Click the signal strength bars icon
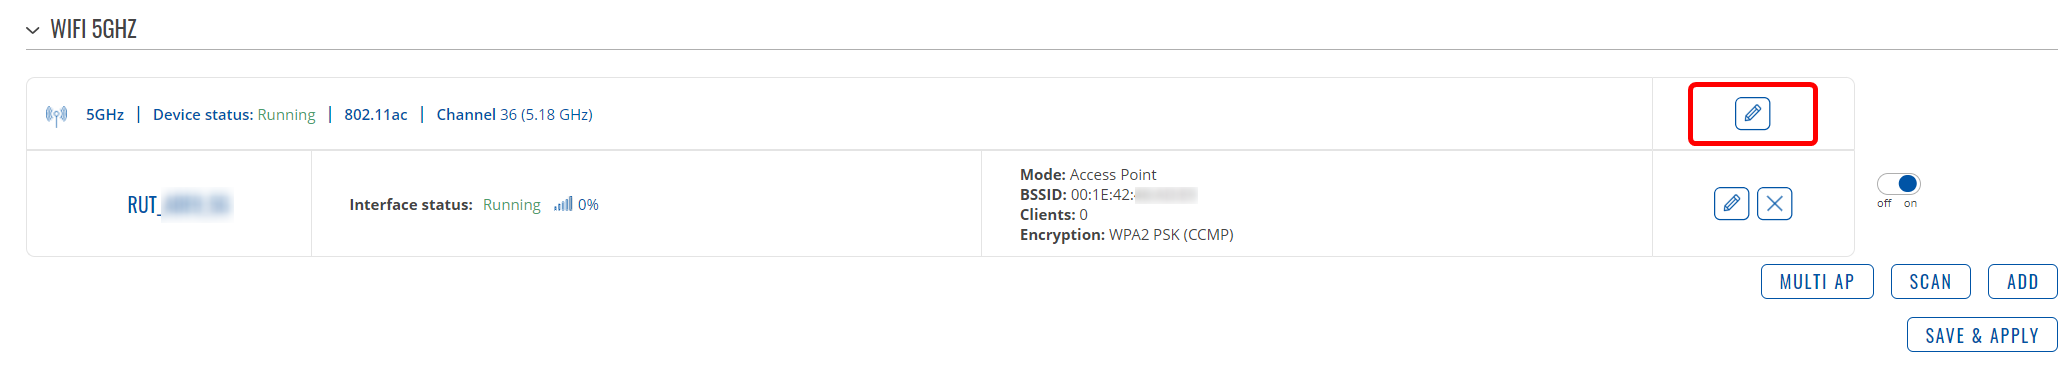 click(563, 204)
